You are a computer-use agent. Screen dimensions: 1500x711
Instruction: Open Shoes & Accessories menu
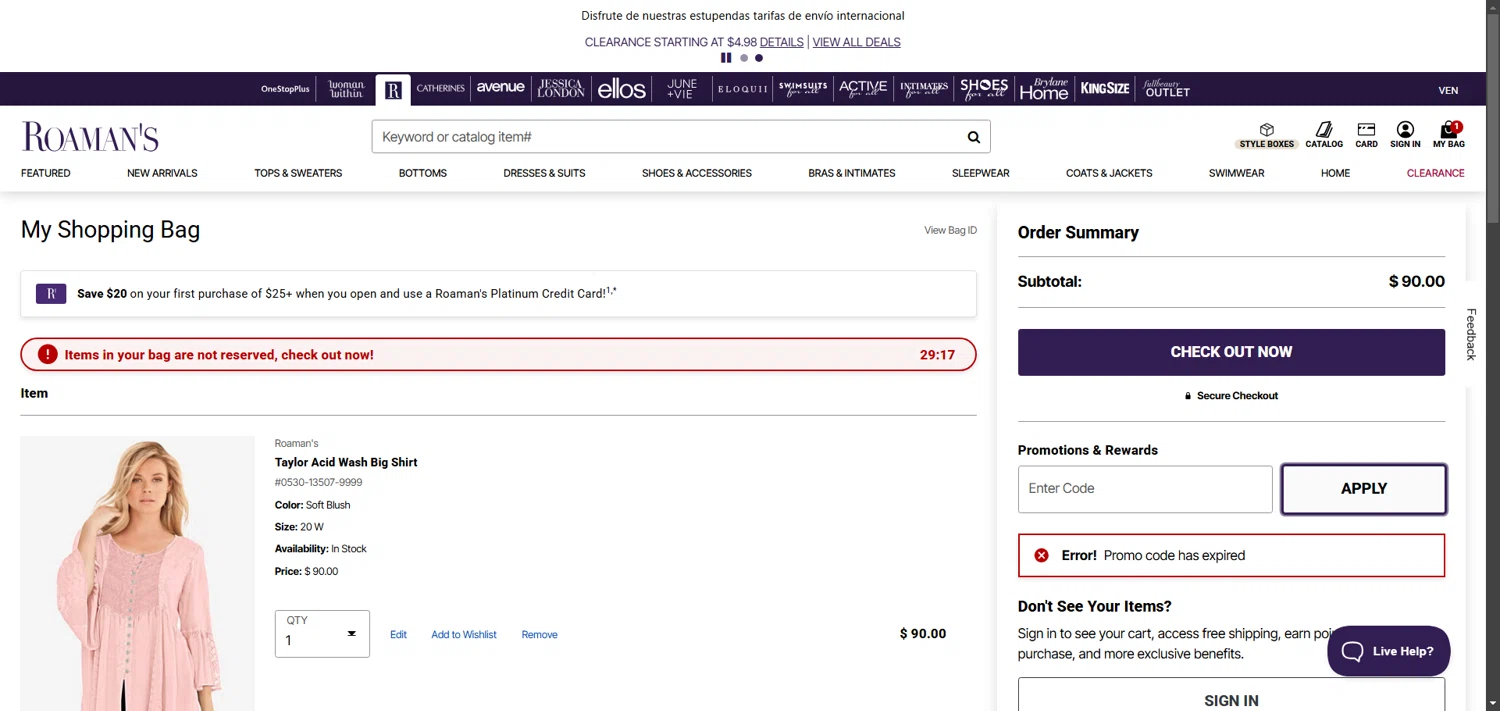click(x=697, y=173)
